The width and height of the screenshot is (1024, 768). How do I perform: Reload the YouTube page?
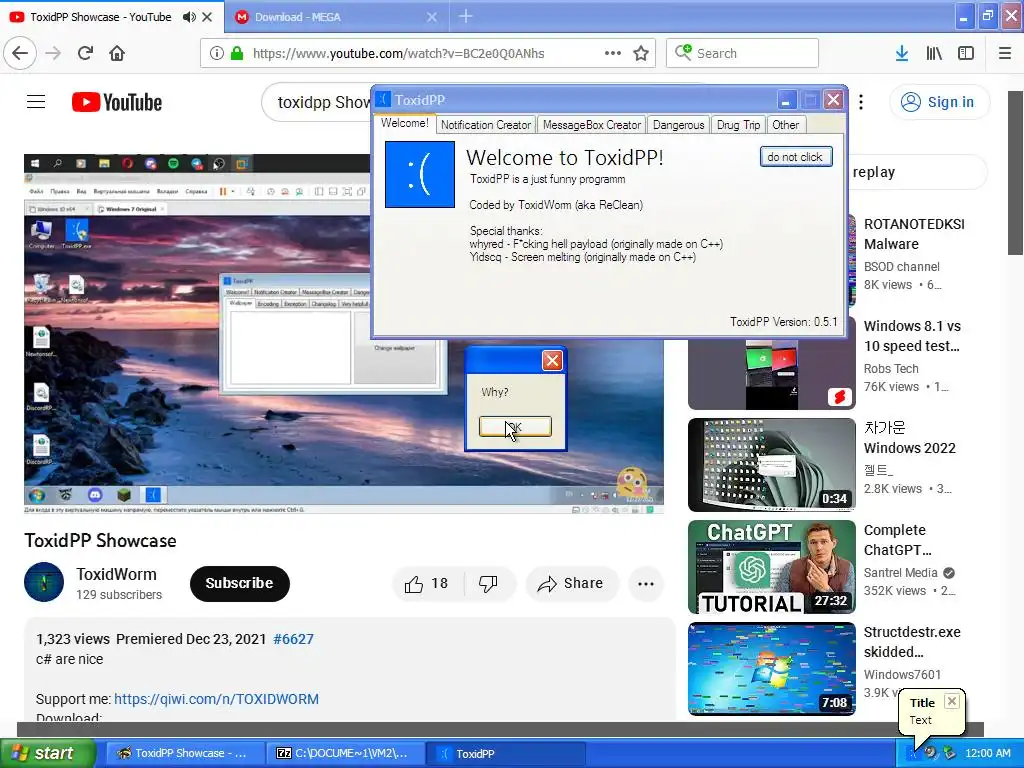click(85, 53)
